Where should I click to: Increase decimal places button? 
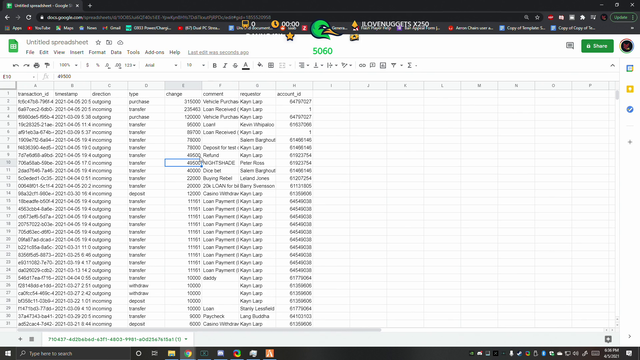point(118,65)
